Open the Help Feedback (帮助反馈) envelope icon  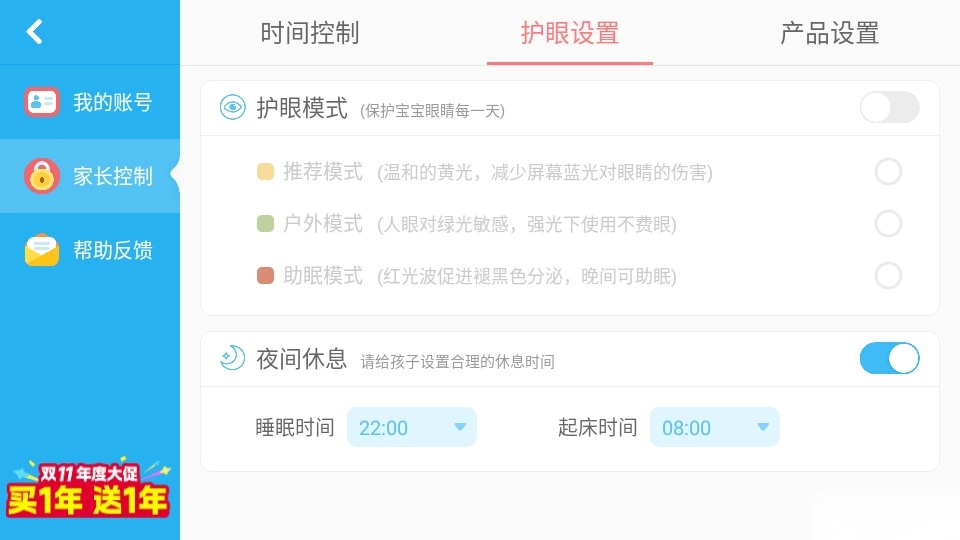coord(42,250)
